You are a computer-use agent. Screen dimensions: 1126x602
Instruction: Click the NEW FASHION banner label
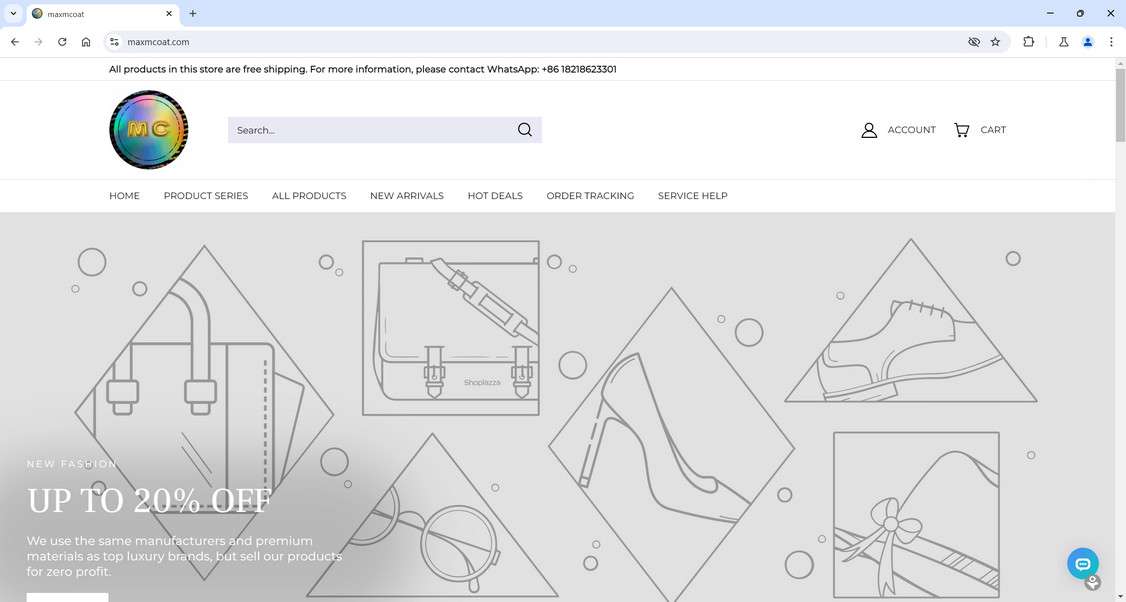point(72,464)
